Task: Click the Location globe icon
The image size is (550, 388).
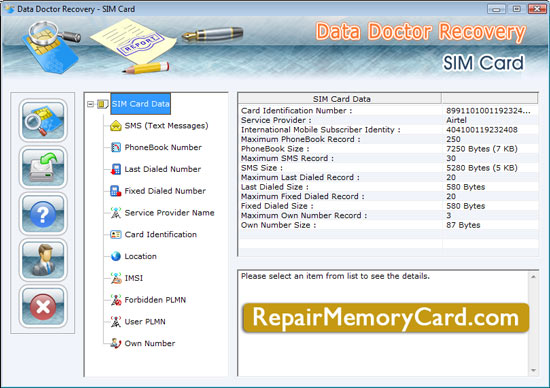Action: click(x=115, y=256)
